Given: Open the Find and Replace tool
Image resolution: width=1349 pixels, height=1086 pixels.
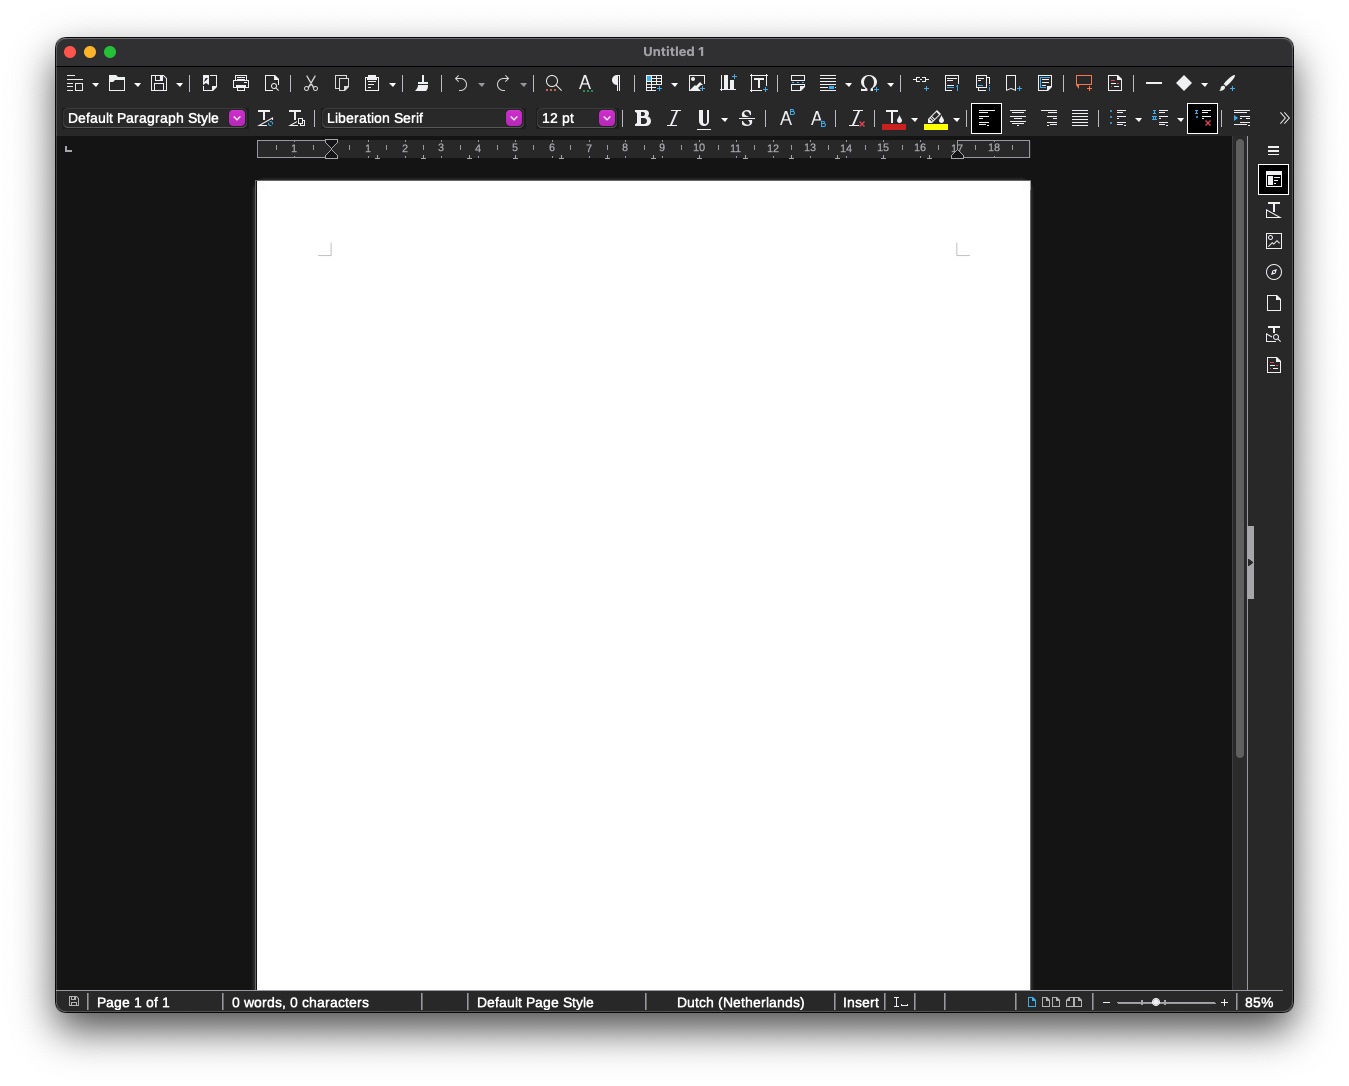Looking at the screenshot, I should coord(553,83).
